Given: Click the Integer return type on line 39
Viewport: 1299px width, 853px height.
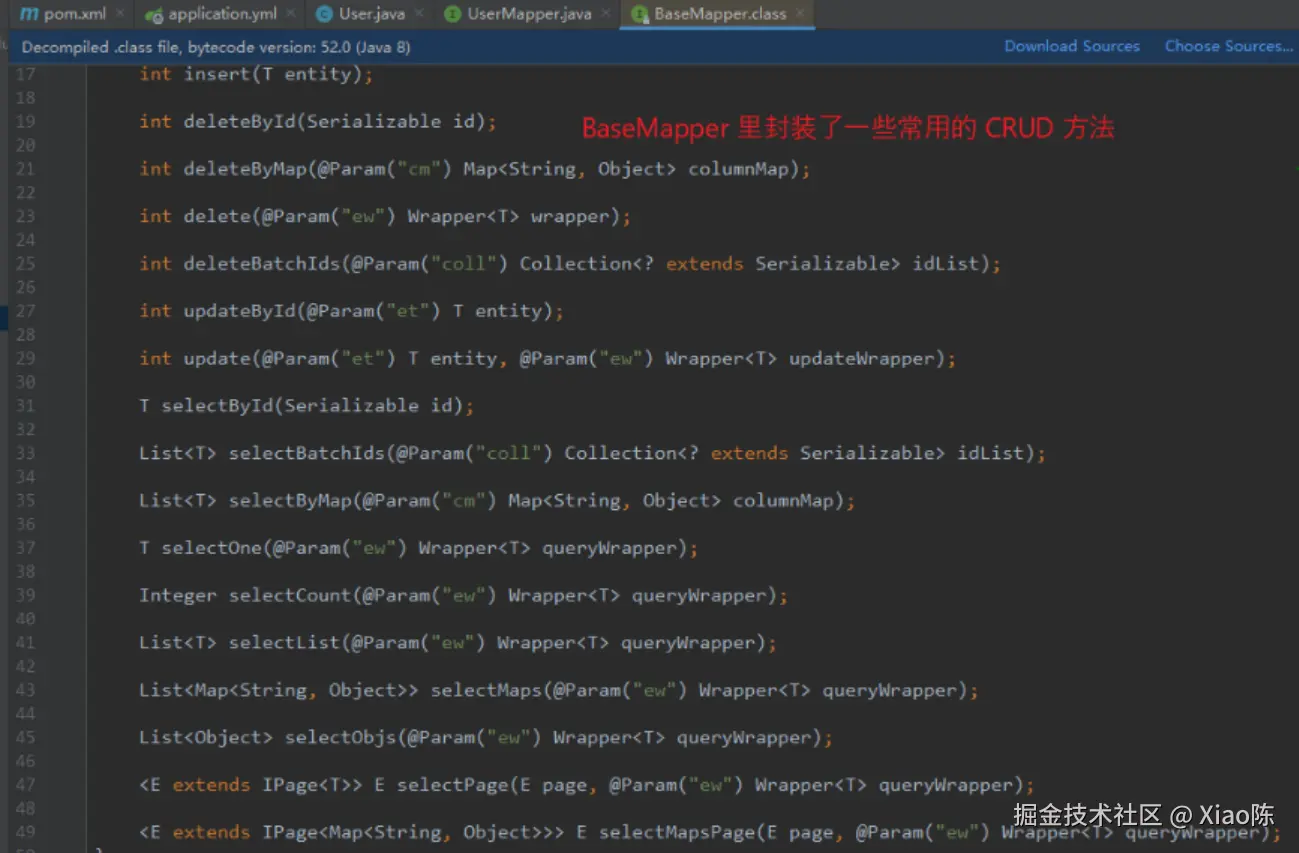Looking at the screenshot, I should click(x=178, y=595).
